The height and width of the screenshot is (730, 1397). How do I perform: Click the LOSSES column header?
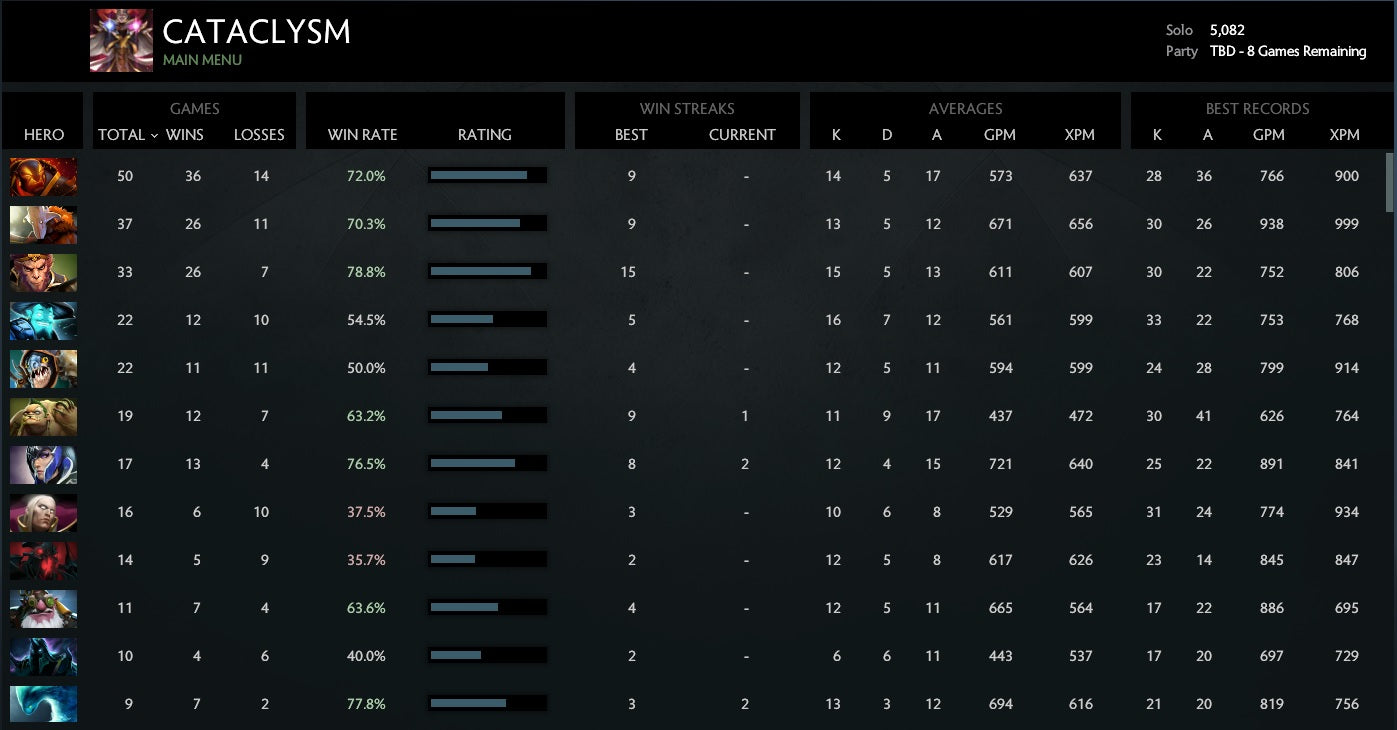pyautogui.click(x=259, y=135)
